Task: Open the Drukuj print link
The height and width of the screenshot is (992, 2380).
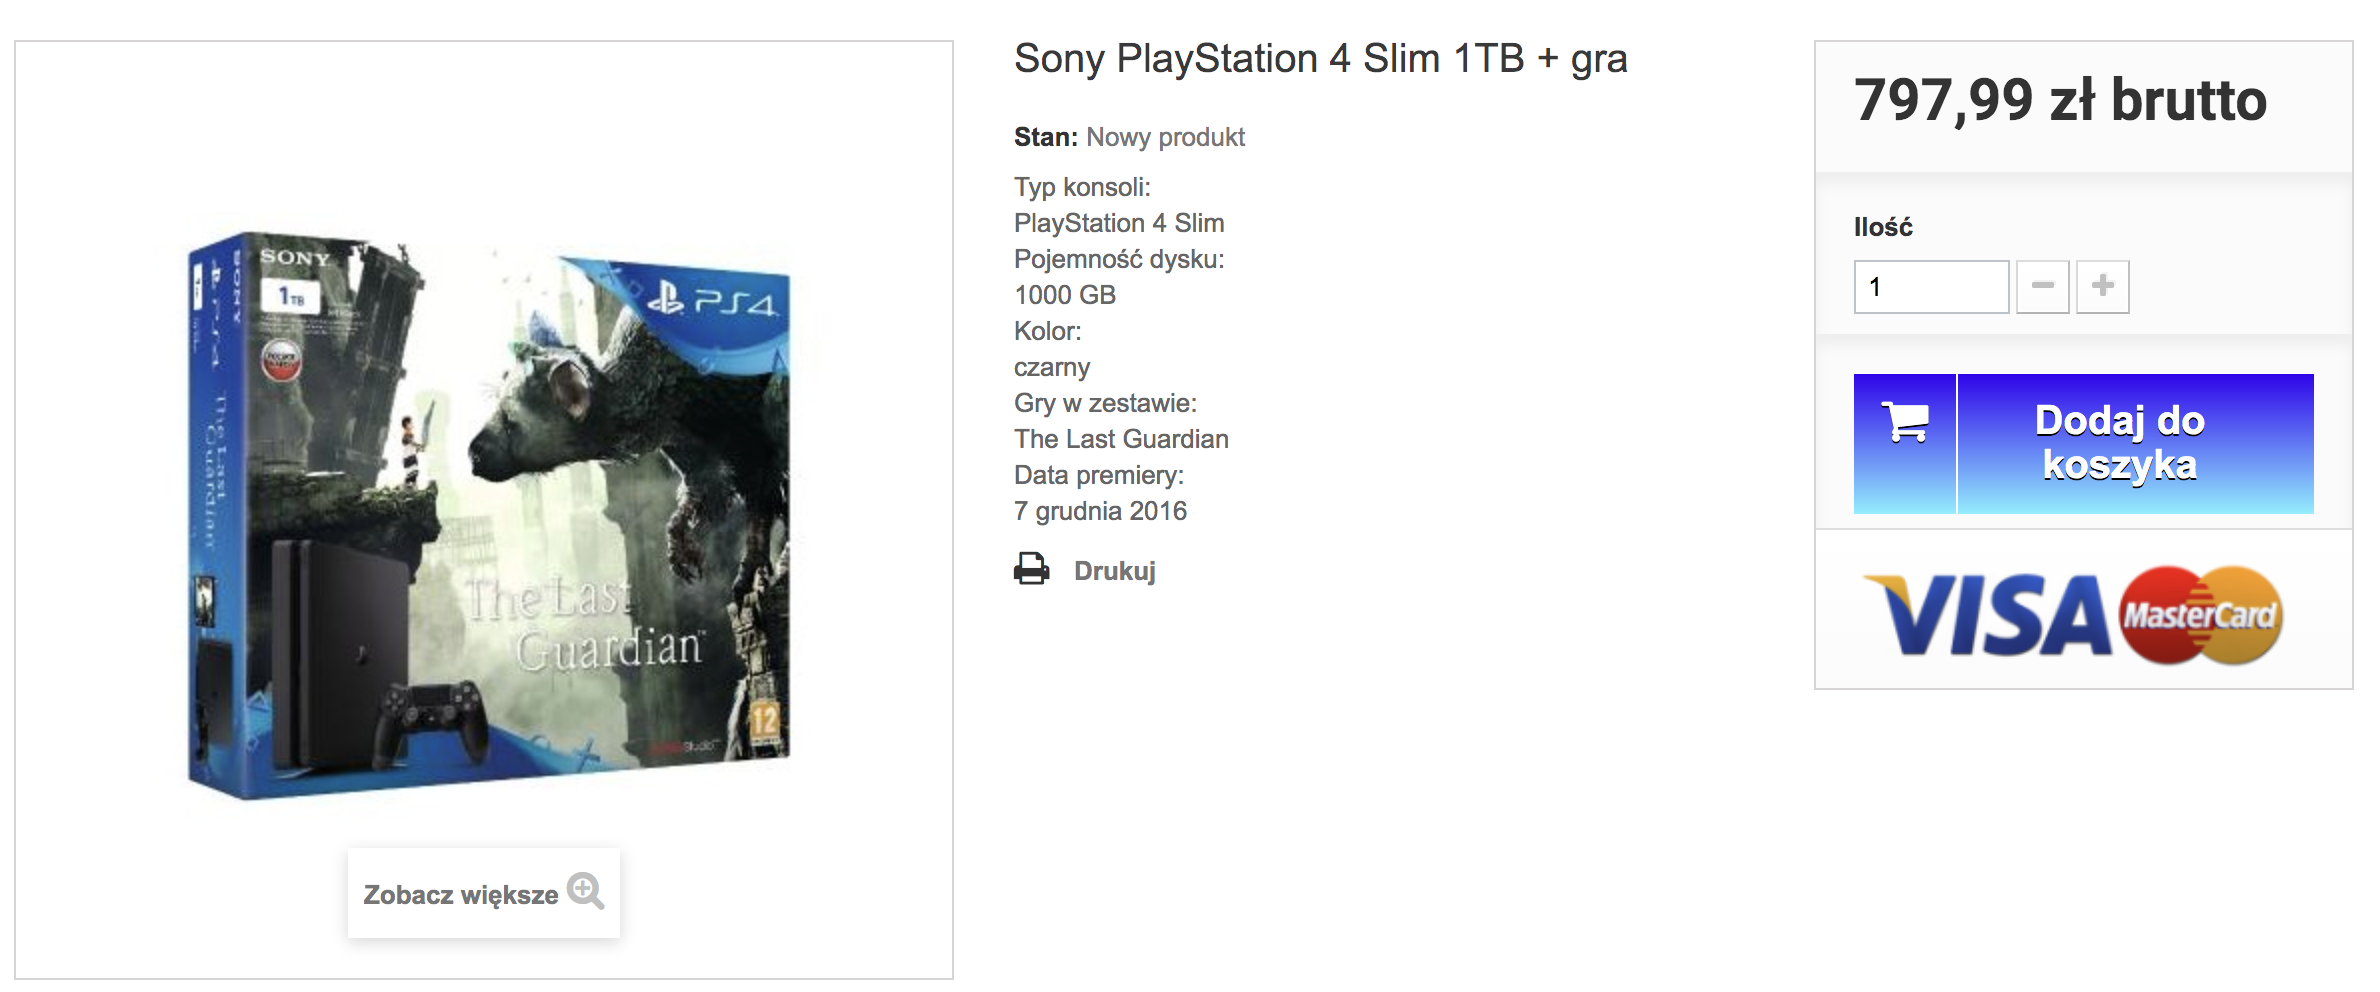Action: 1114,571
